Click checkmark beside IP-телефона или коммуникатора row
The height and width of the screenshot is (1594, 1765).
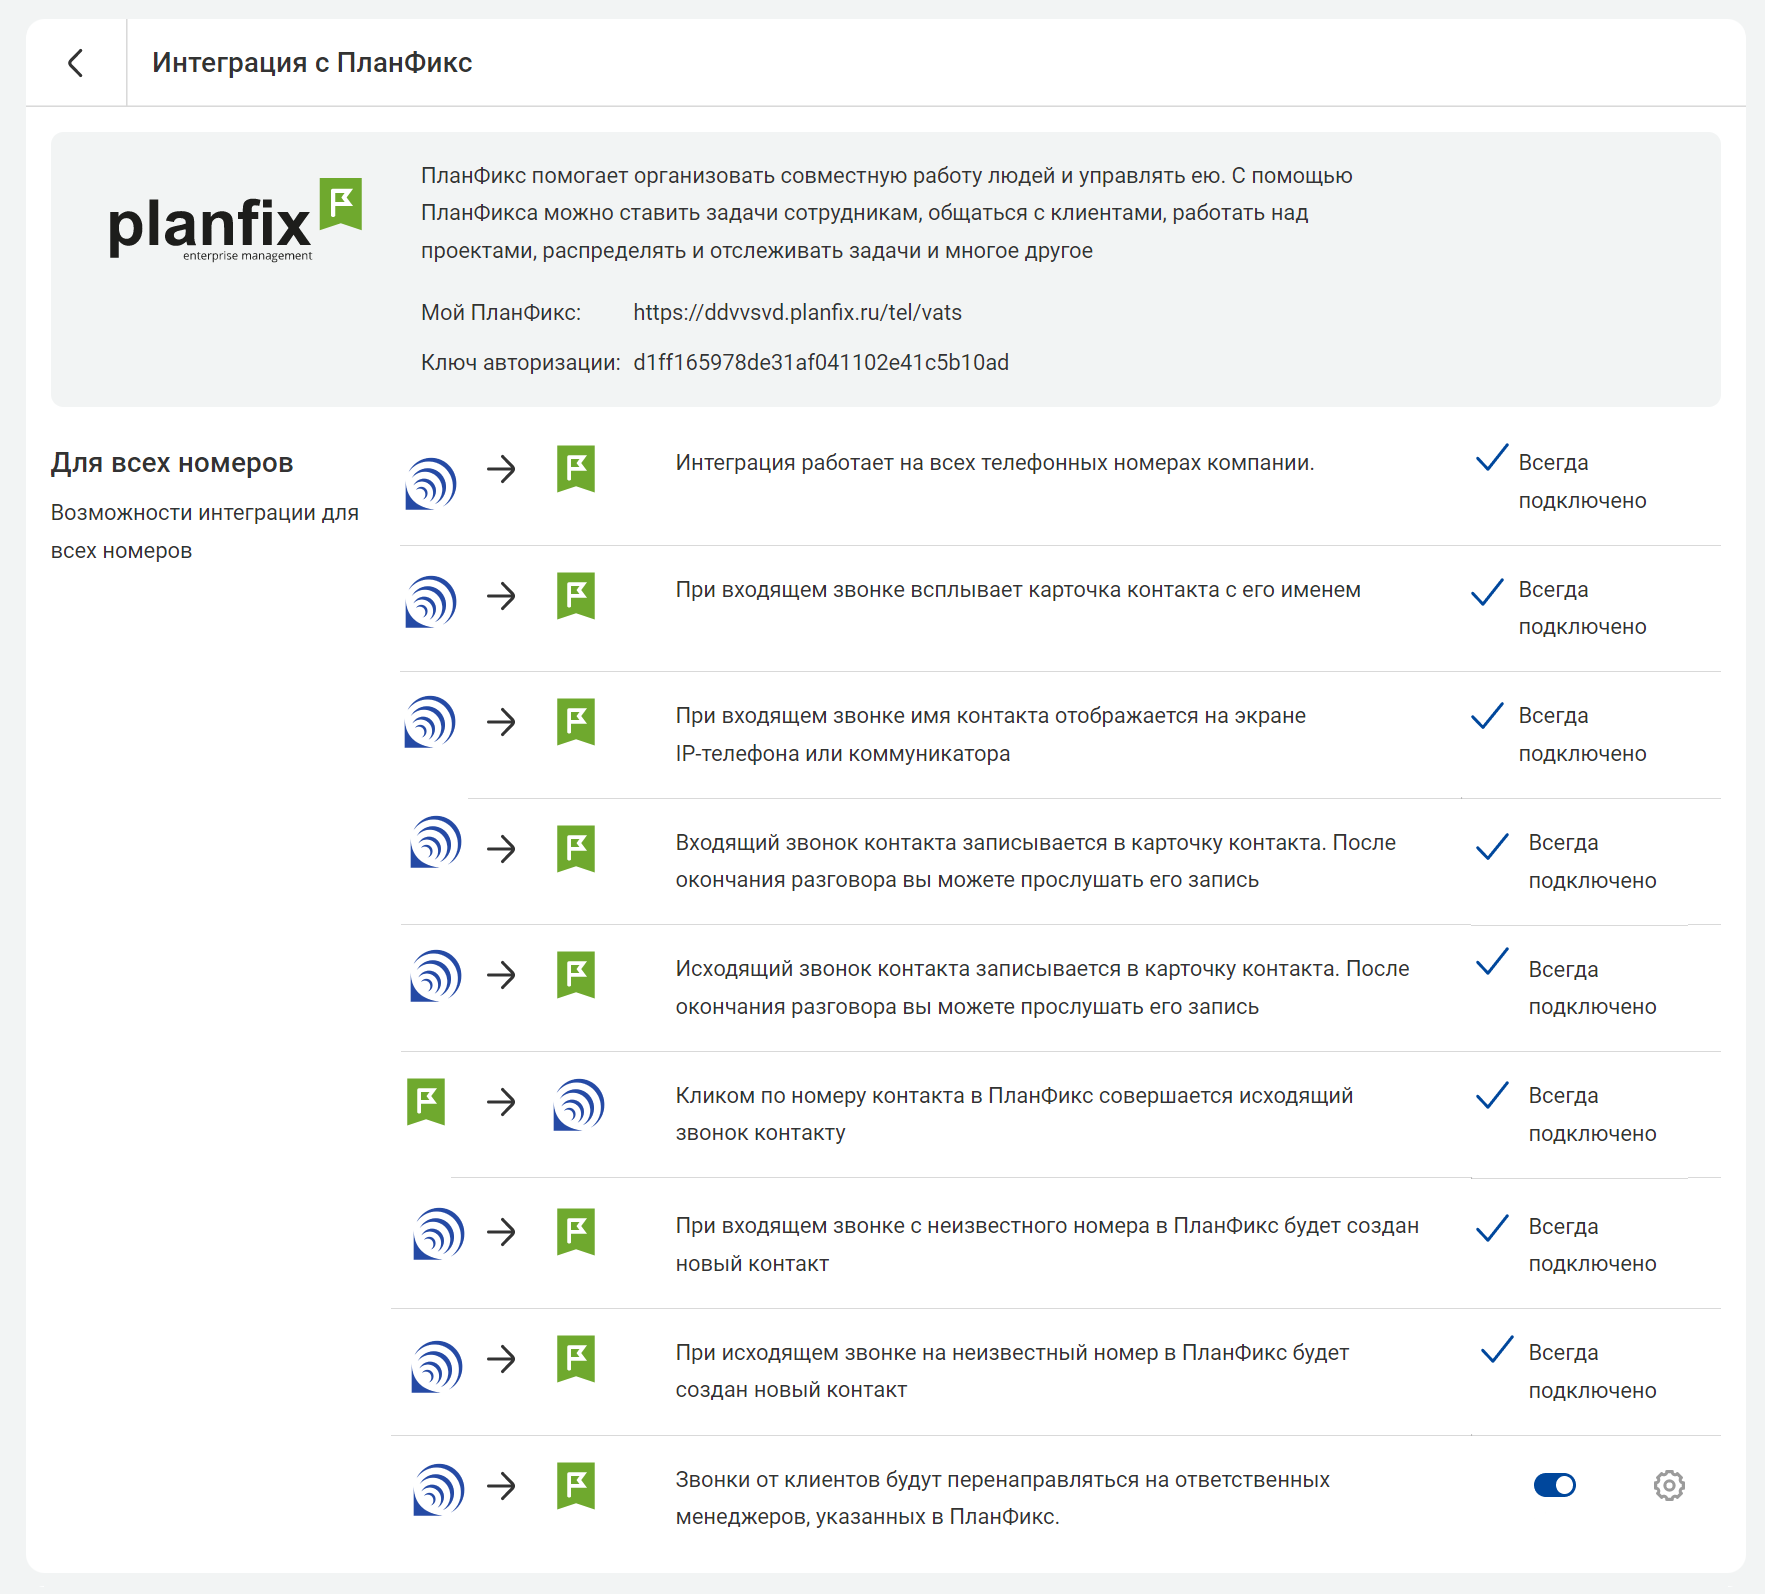[1488, 716]
